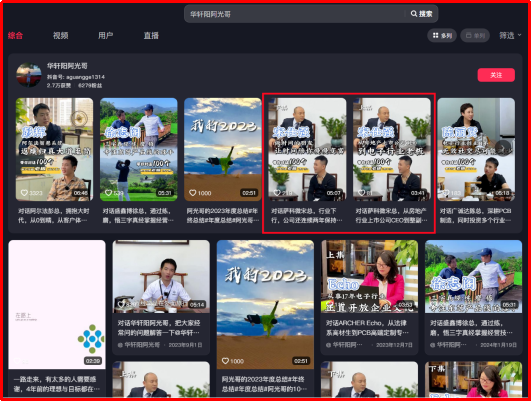Select the 综合 tab
This screenshot has height=401, width=531.
click(x=15, y=36)
